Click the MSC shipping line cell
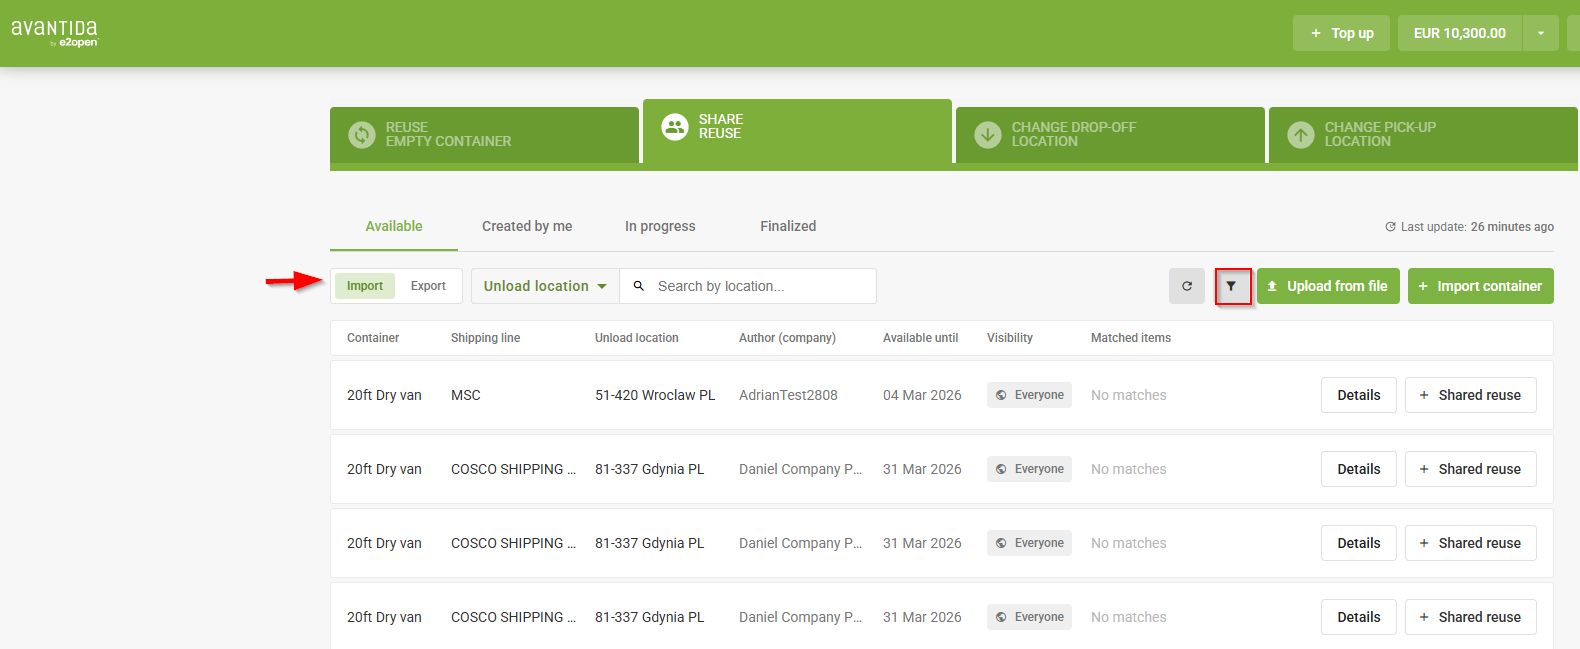1580x649 pixels. pos(466,395)
